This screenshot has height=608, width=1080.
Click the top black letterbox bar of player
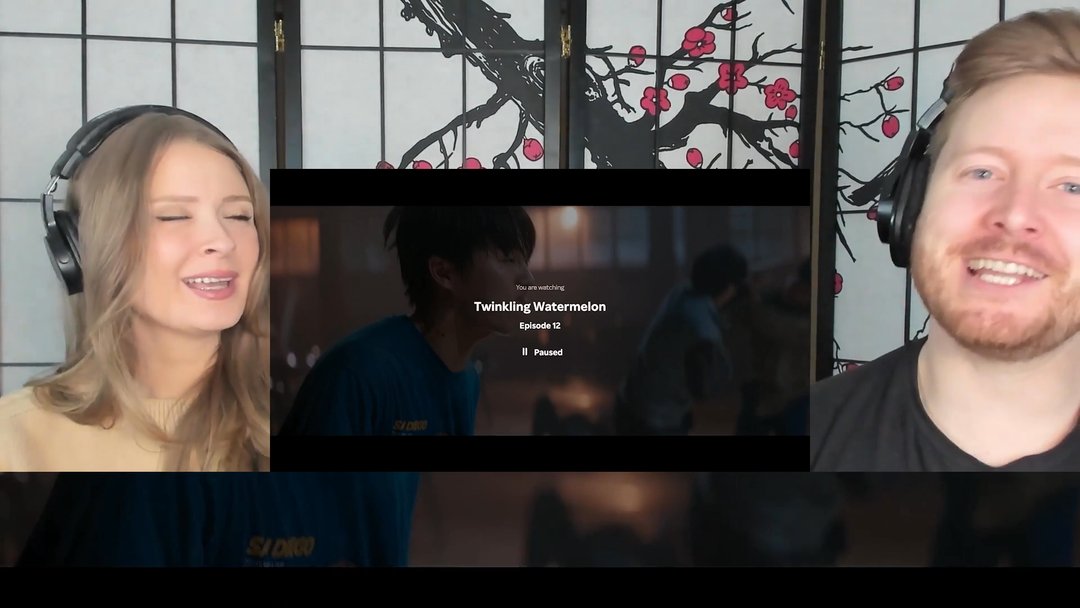(x=539, y=187)
